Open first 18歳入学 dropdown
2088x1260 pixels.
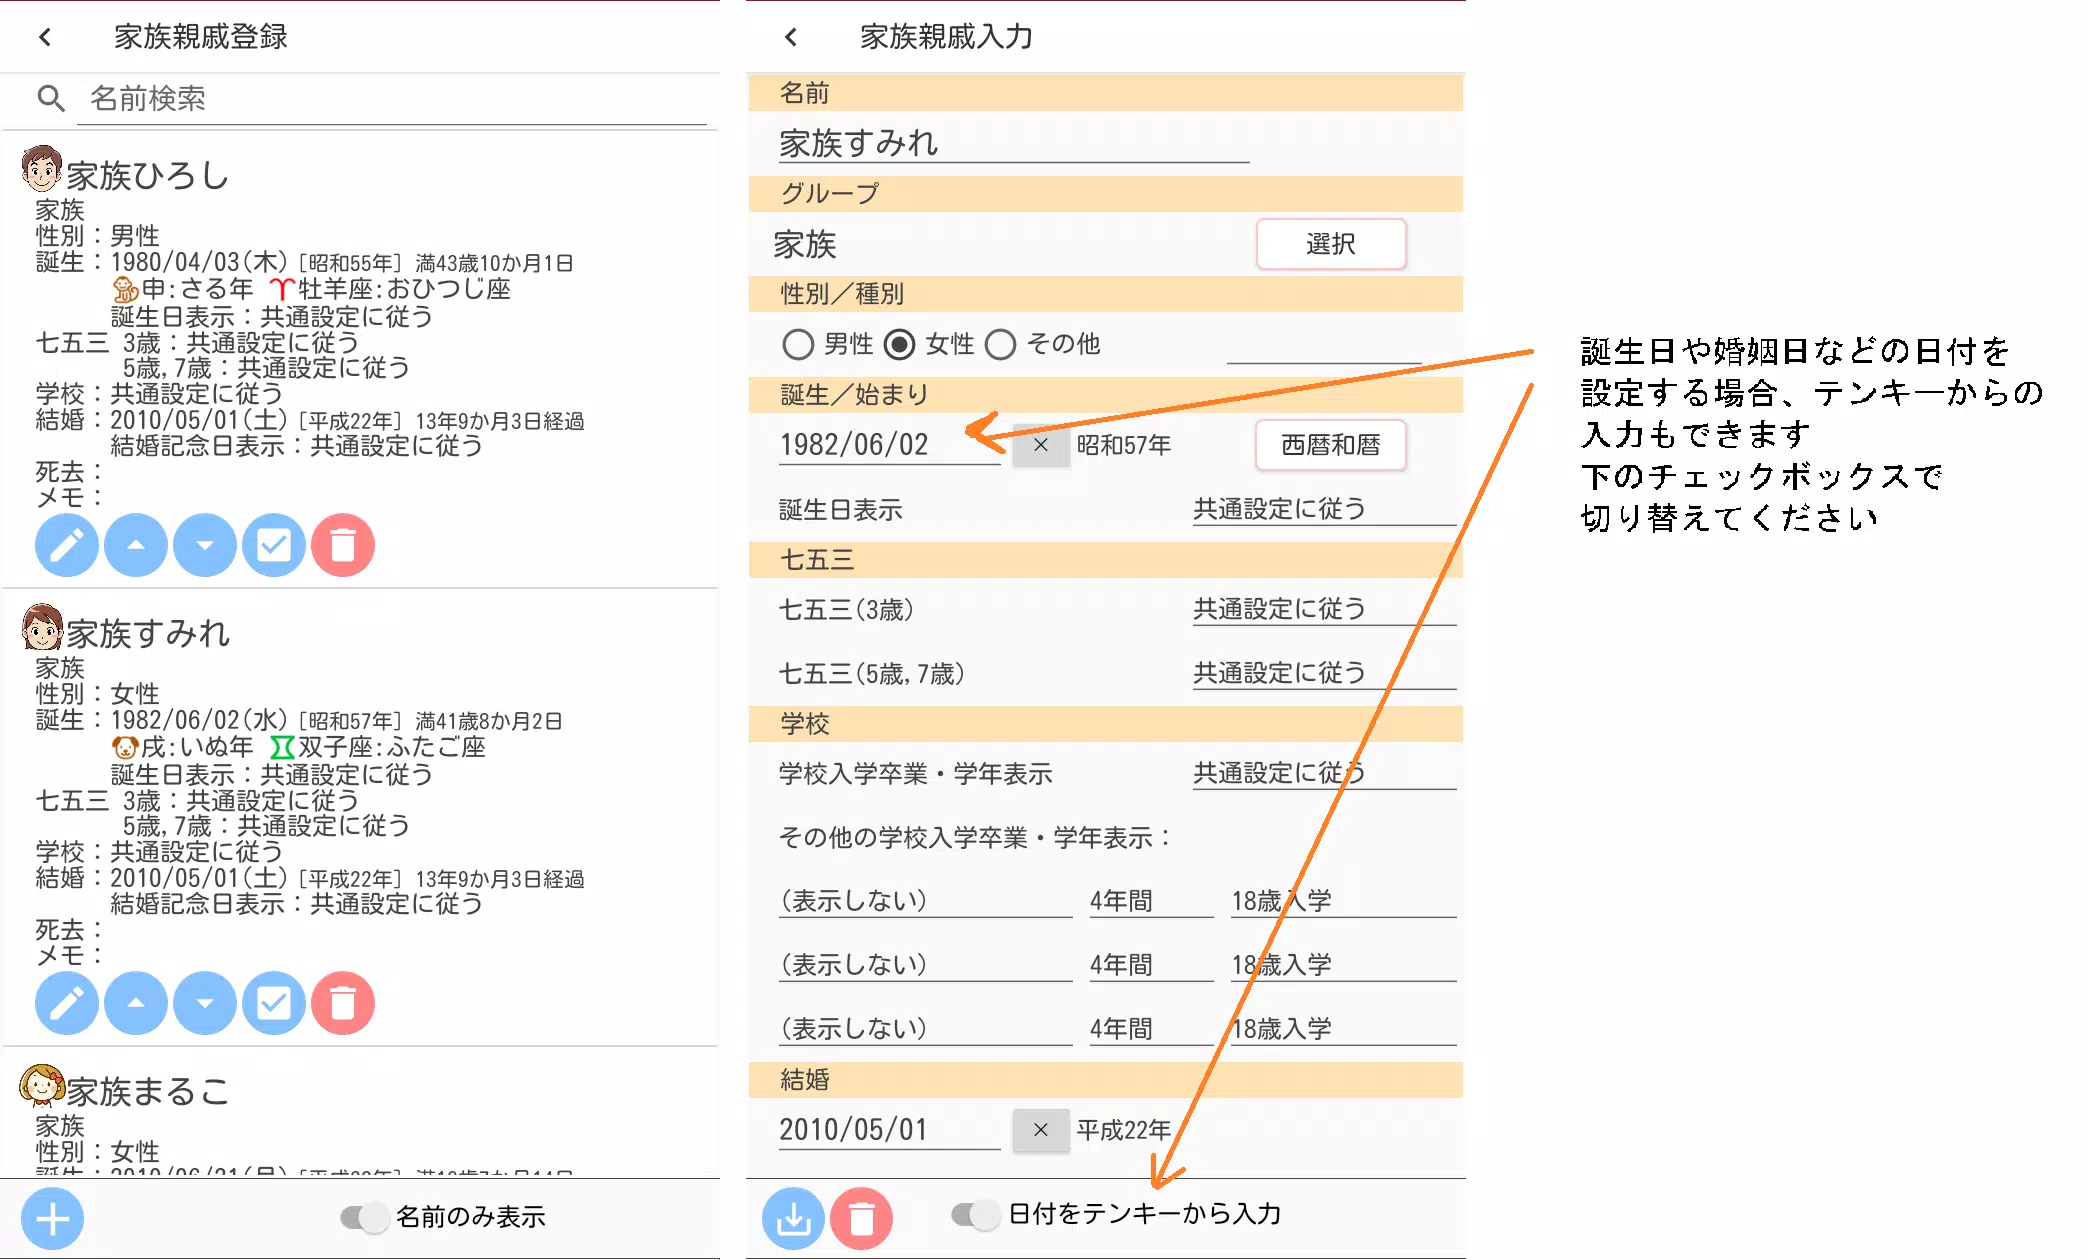coord(1343,900)
